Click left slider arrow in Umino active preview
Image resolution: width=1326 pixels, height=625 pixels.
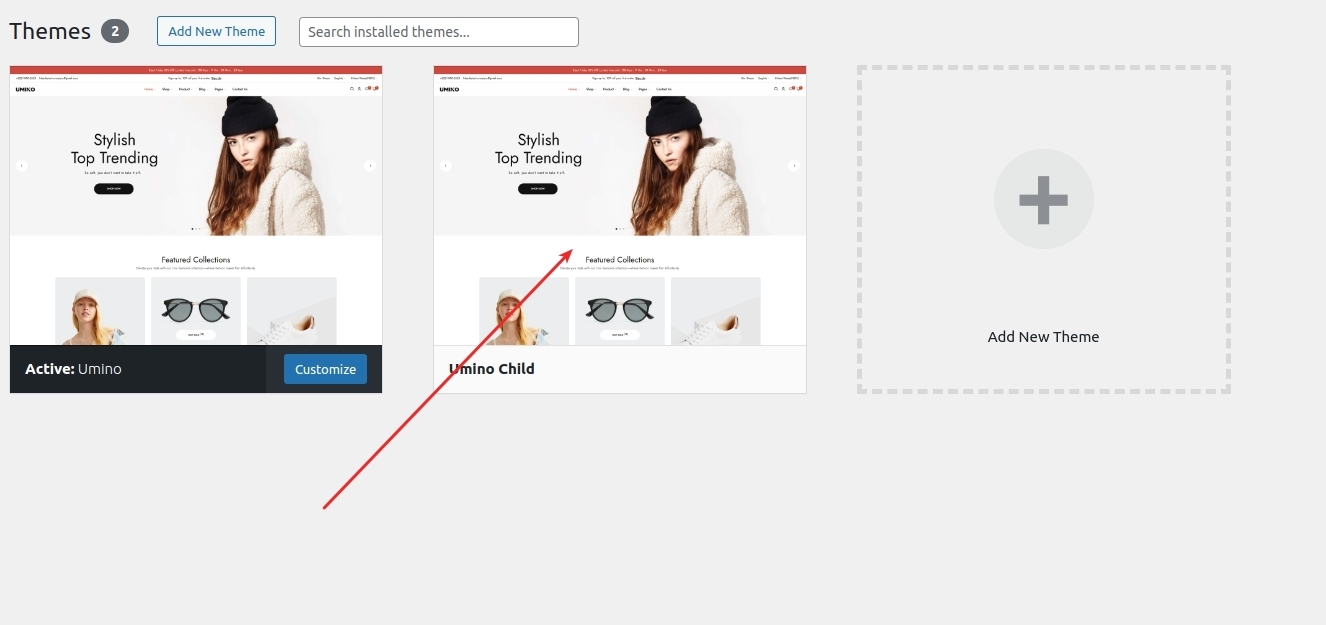[22, 165]
